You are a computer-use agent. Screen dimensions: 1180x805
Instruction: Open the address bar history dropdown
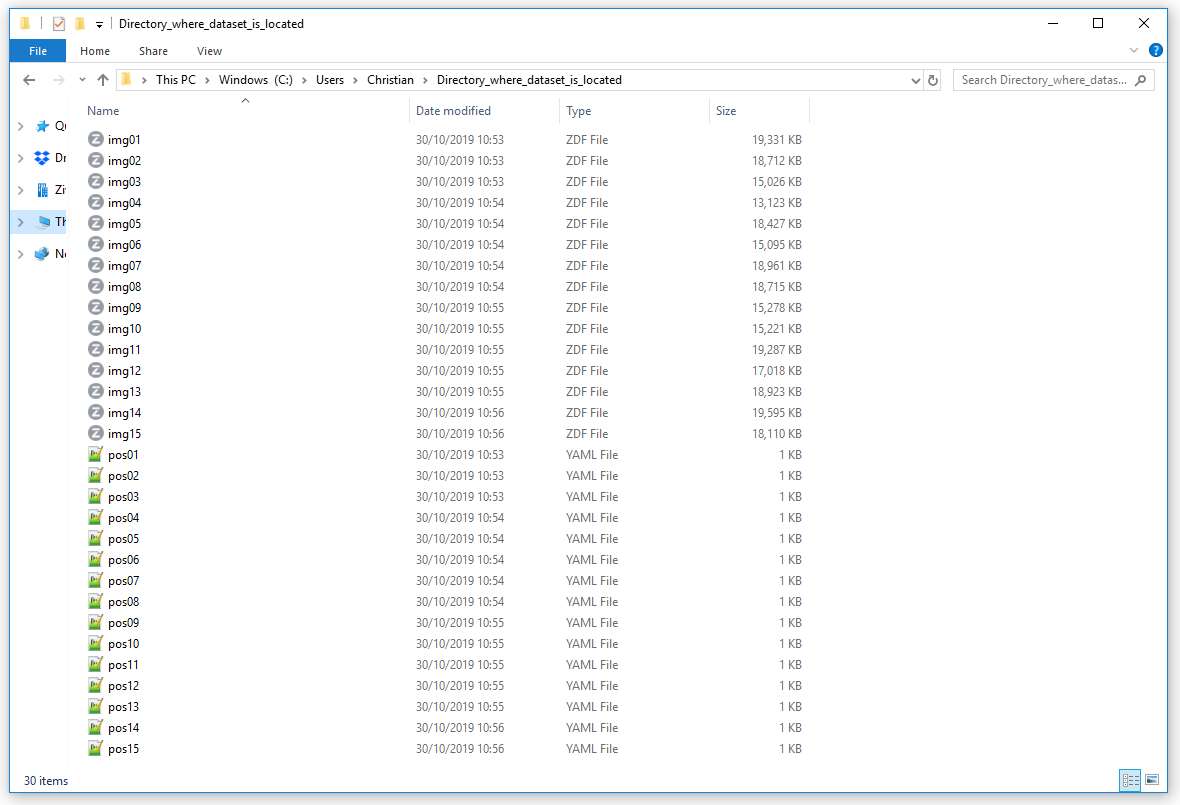pyautogui.click(x=915, y=80)
